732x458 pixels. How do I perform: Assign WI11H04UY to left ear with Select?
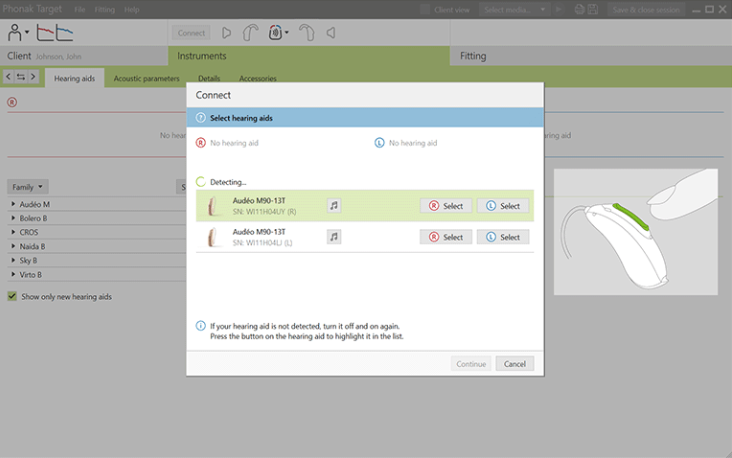coord(503,205)
